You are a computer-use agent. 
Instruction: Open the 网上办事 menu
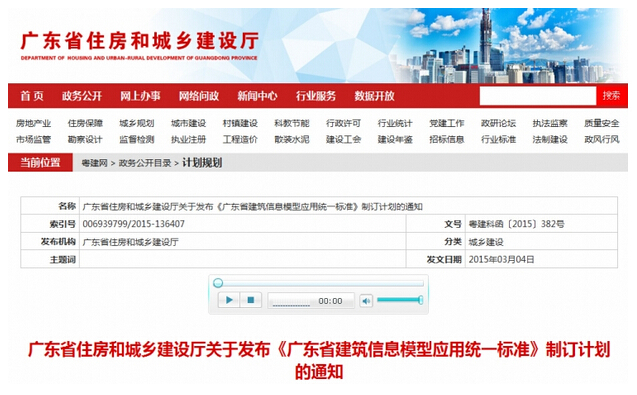(140, 96)
